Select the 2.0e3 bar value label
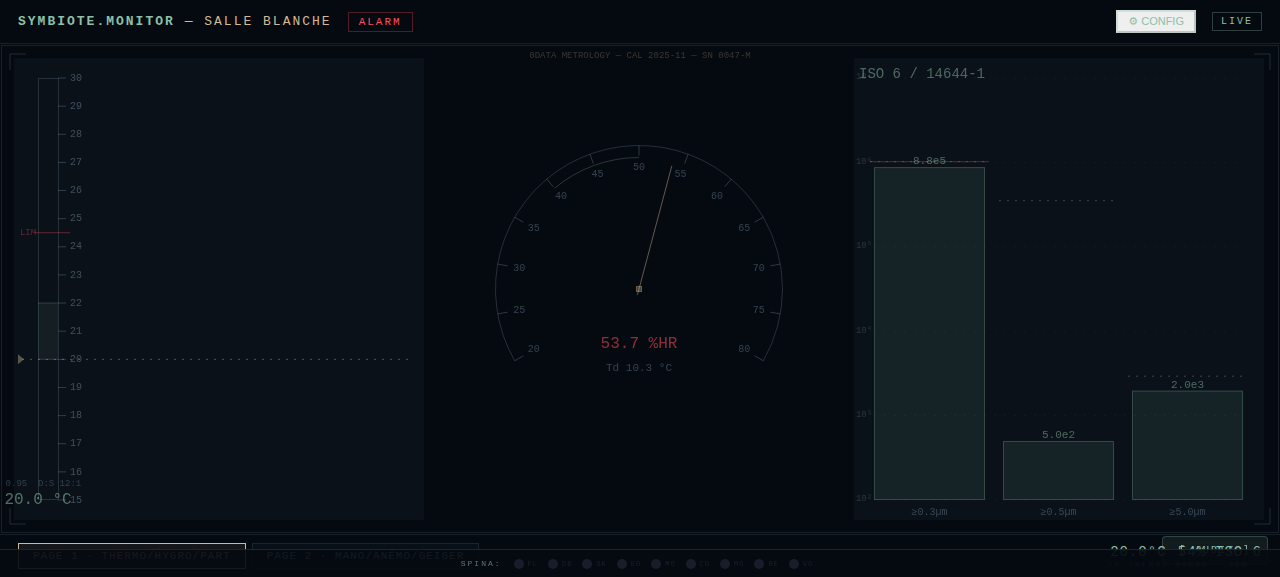Image resolution: width=1280 pixels, height=577 pixels. point(1187,385)
